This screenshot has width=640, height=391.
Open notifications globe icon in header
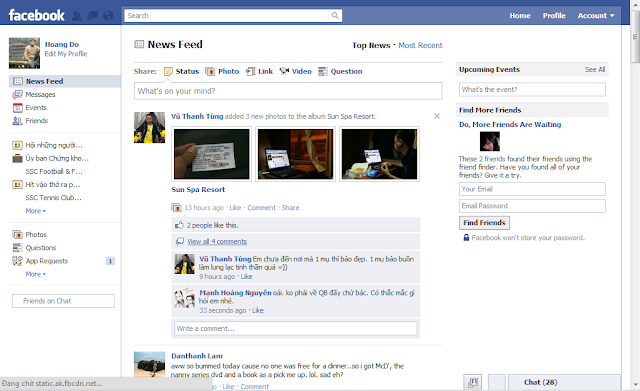point(108,16)
